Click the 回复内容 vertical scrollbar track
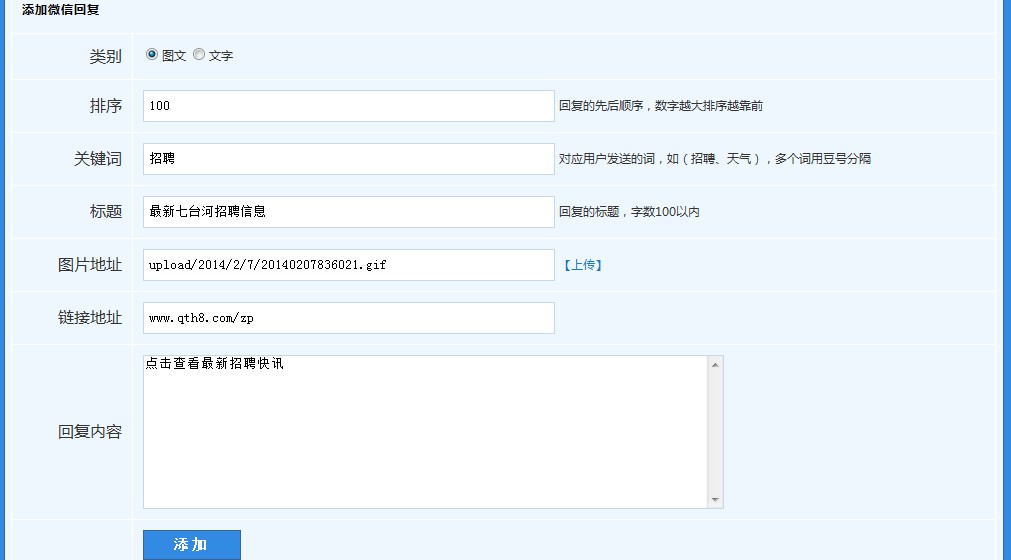Image resolution: width=1011 pixels, height=560 pixels. (x=715, y=432)
